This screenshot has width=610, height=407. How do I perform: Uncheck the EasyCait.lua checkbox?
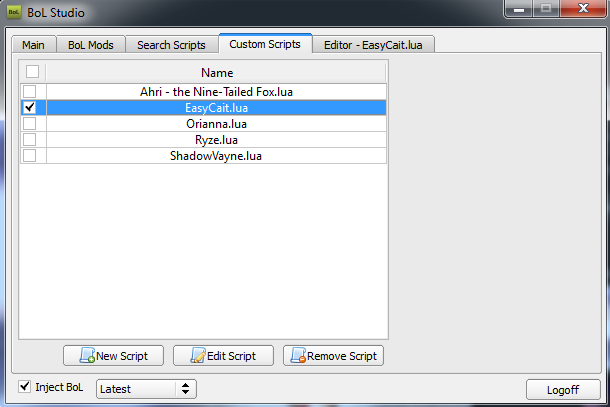(30, 107)
